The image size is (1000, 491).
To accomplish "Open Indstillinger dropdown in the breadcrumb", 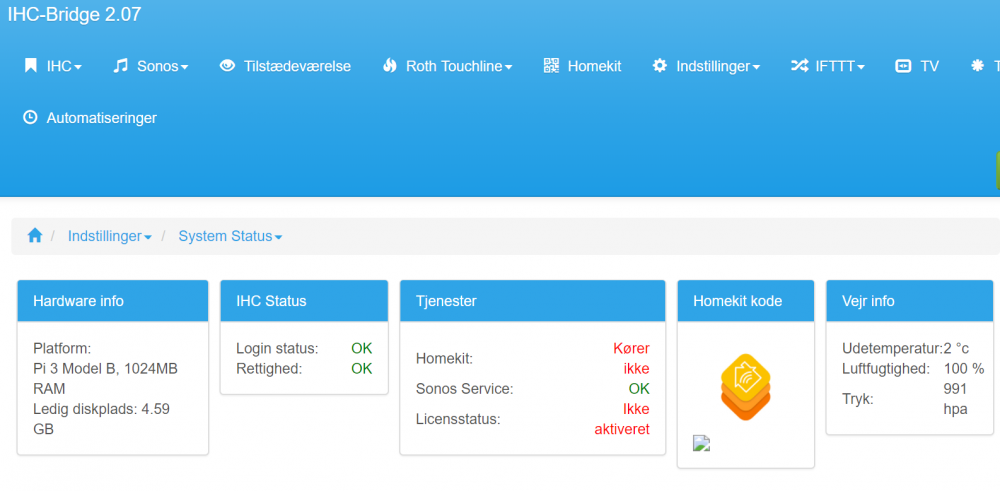I will (x=110, y=236).
